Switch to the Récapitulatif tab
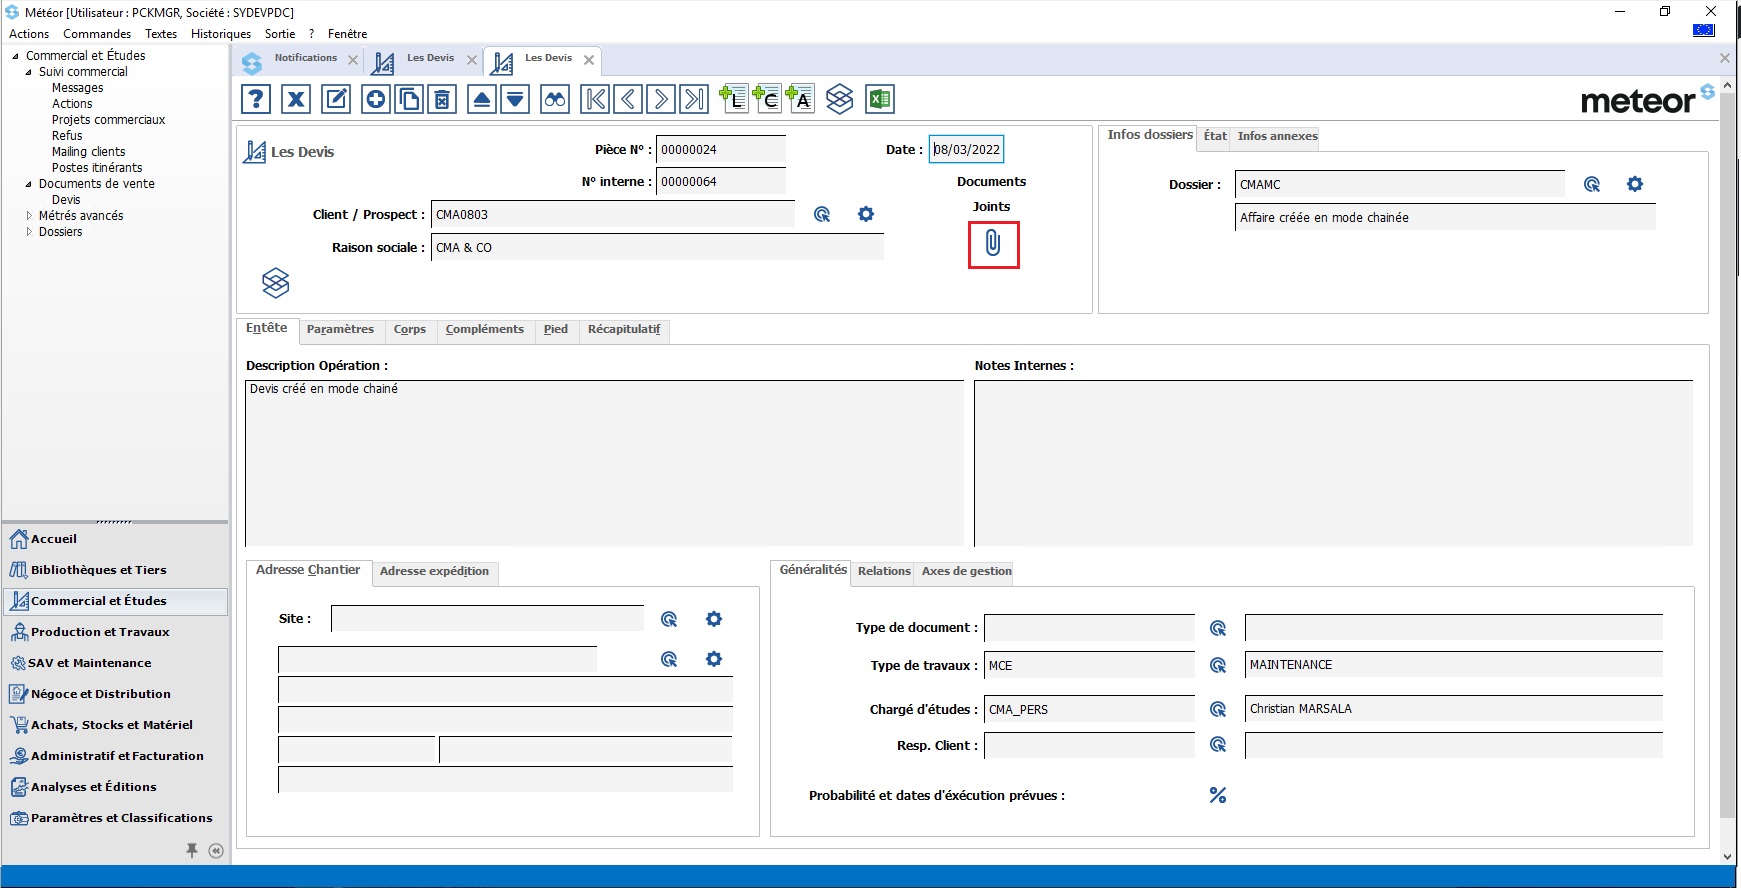 [x=624, y=329]
